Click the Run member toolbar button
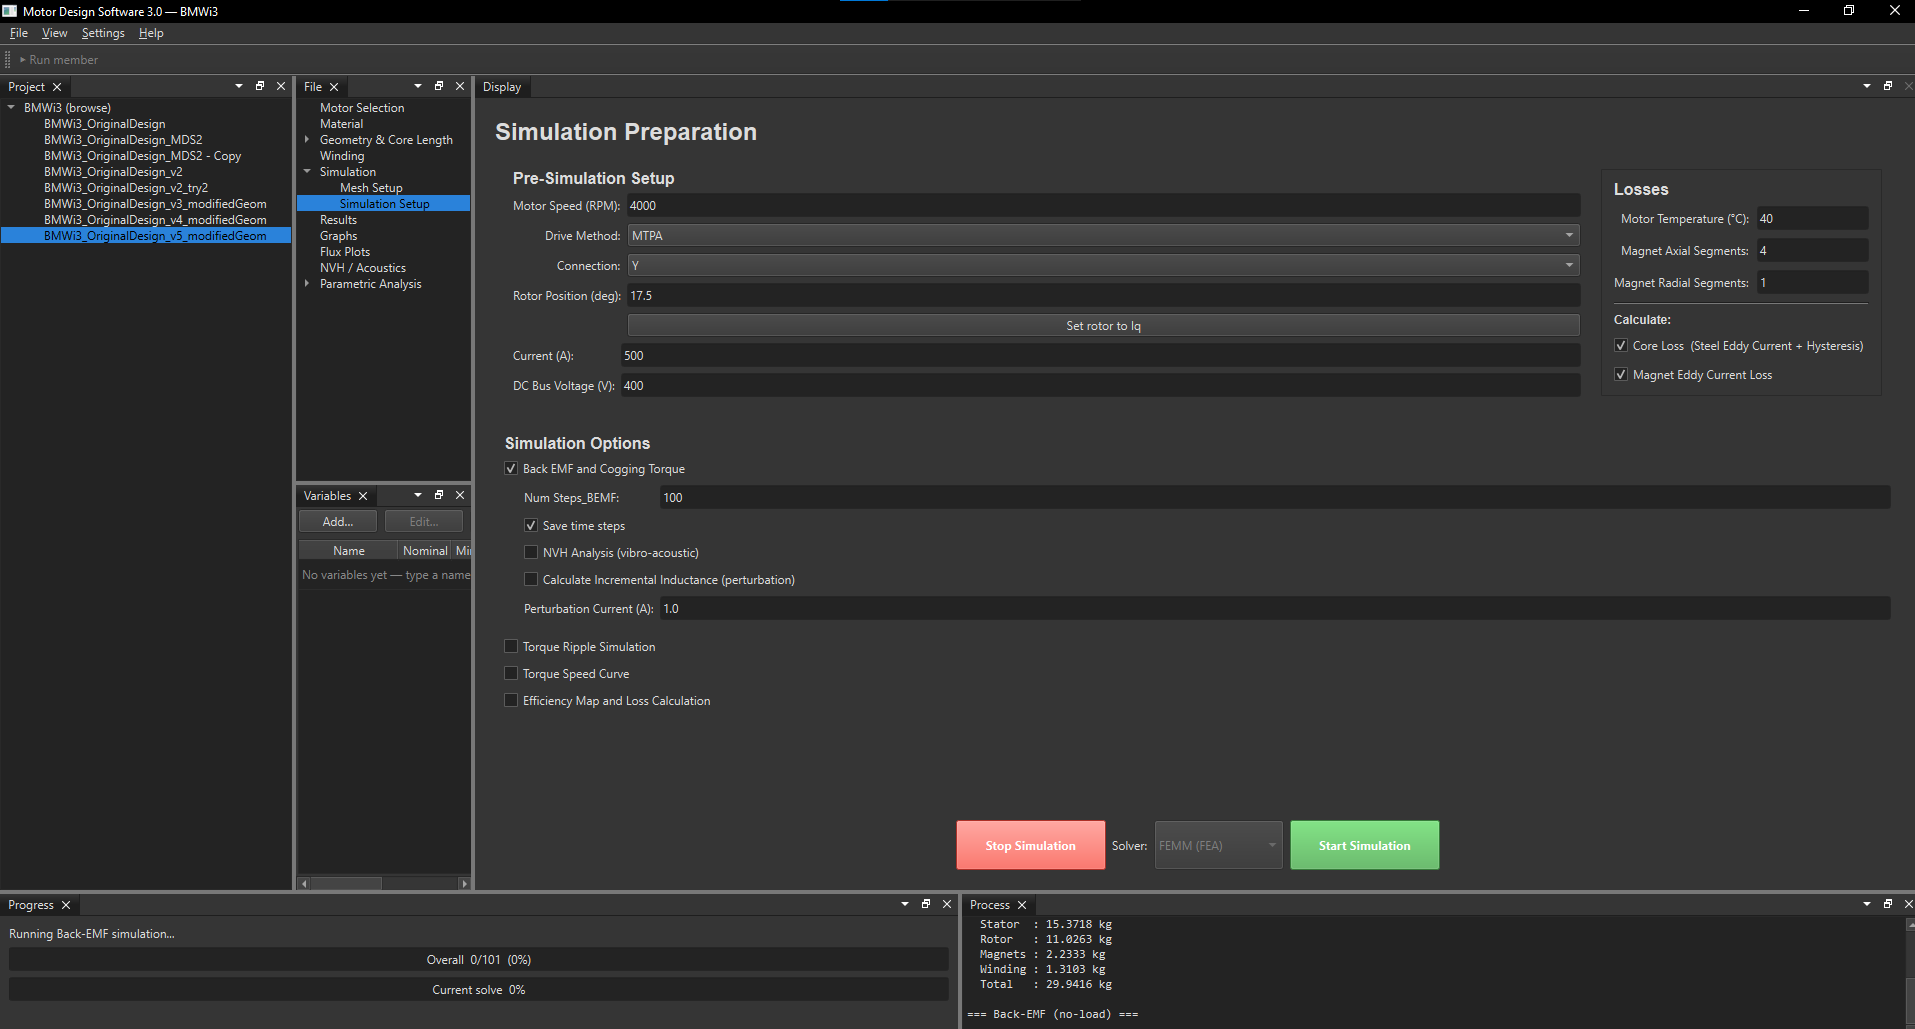1915x1029 pixels. (59, 60)
